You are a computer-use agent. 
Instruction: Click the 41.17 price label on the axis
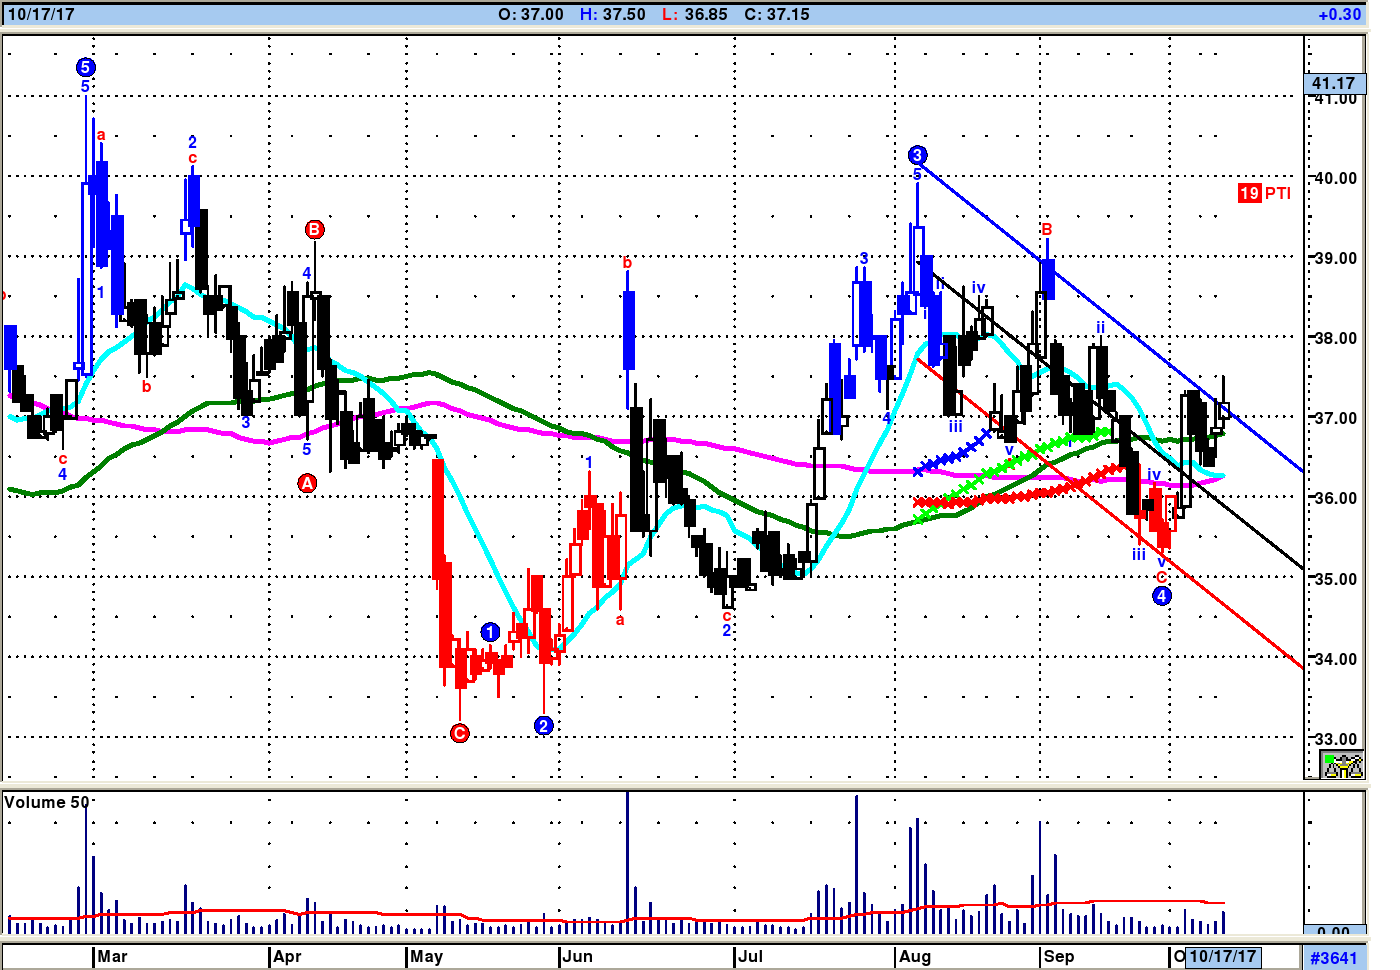1333,84
